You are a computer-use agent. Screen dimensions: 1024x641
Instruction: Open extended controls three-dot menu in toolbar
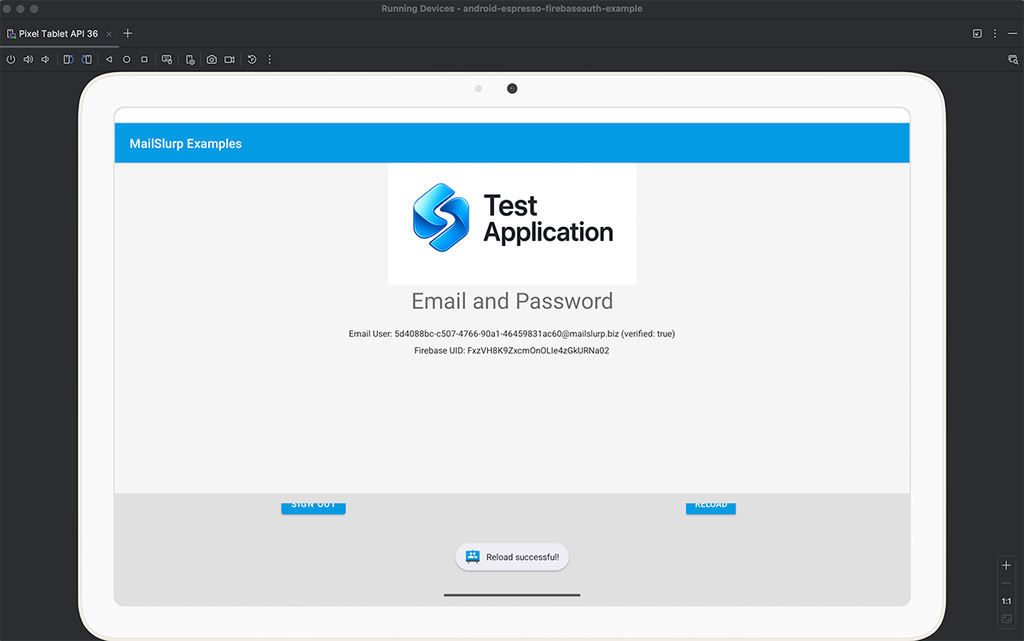coord(270,59)
